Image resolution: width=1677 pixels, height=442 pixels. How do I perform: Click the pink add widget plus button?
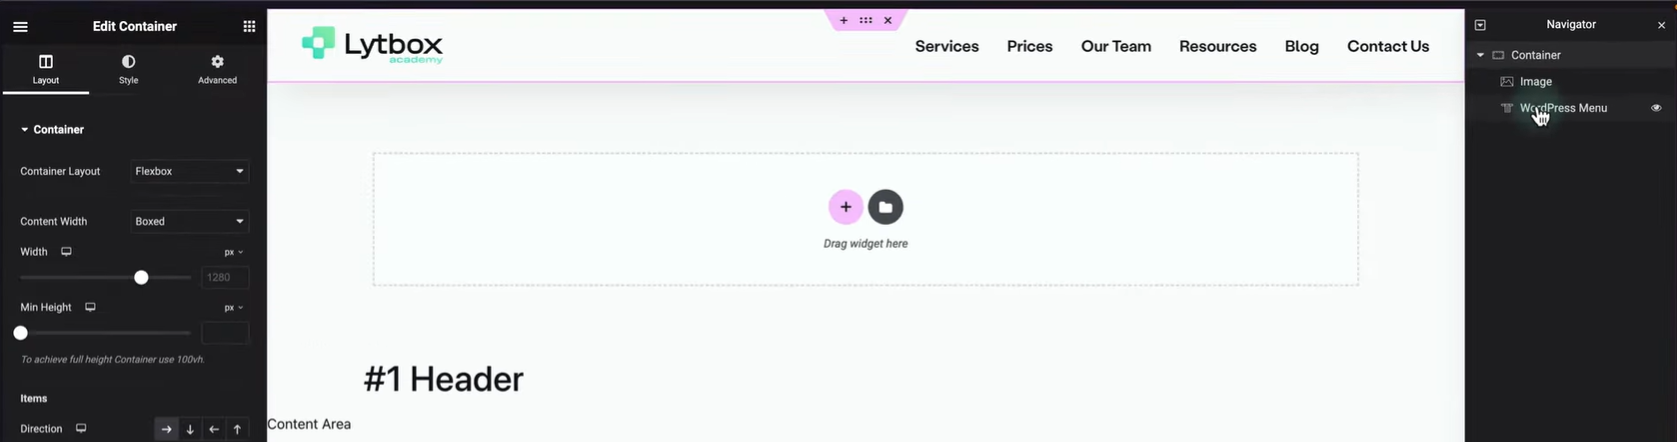point(845,207)
